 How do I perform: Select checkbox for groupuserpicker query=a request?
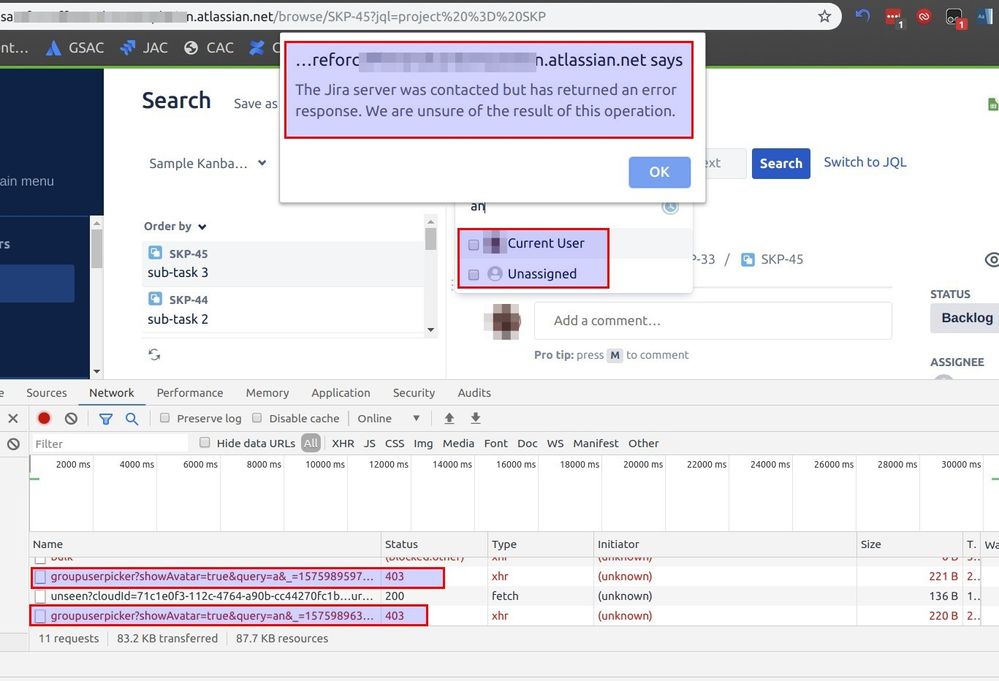[40, 577]
